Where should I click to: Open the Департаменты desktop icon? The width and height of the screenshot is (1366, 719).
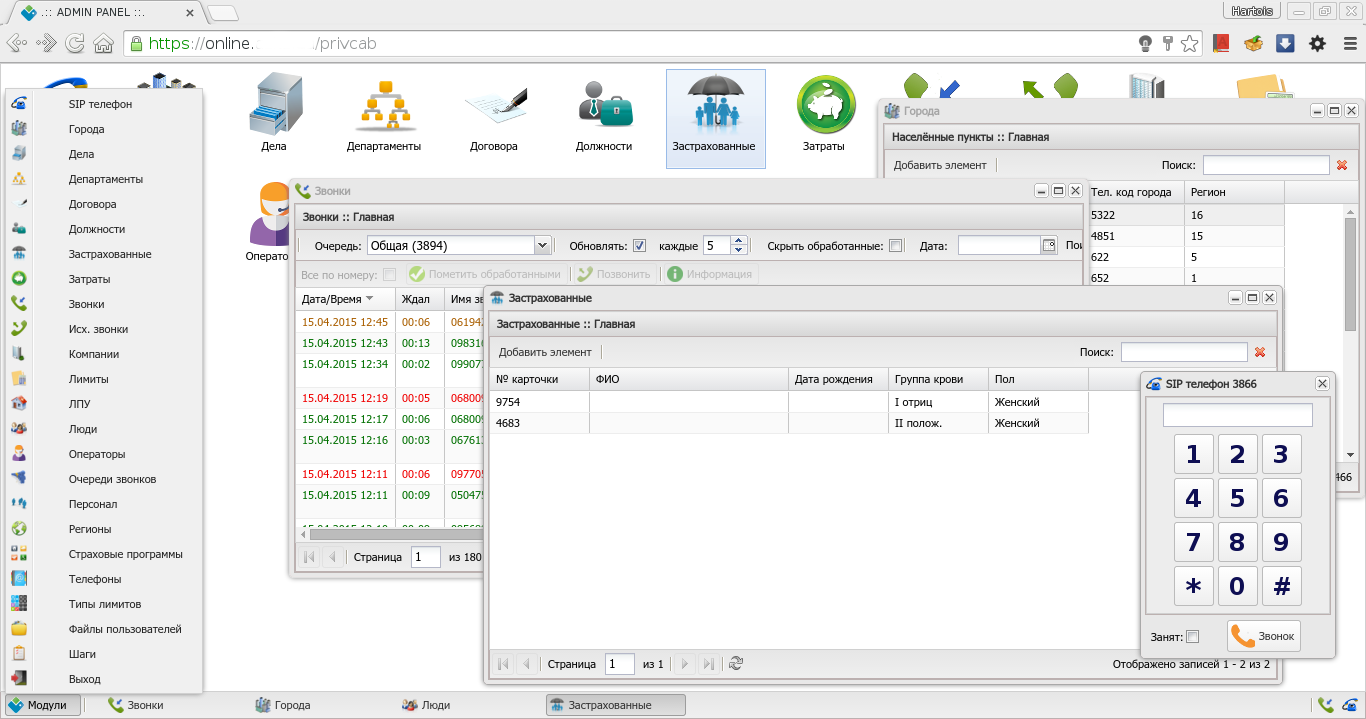(383, 114)
